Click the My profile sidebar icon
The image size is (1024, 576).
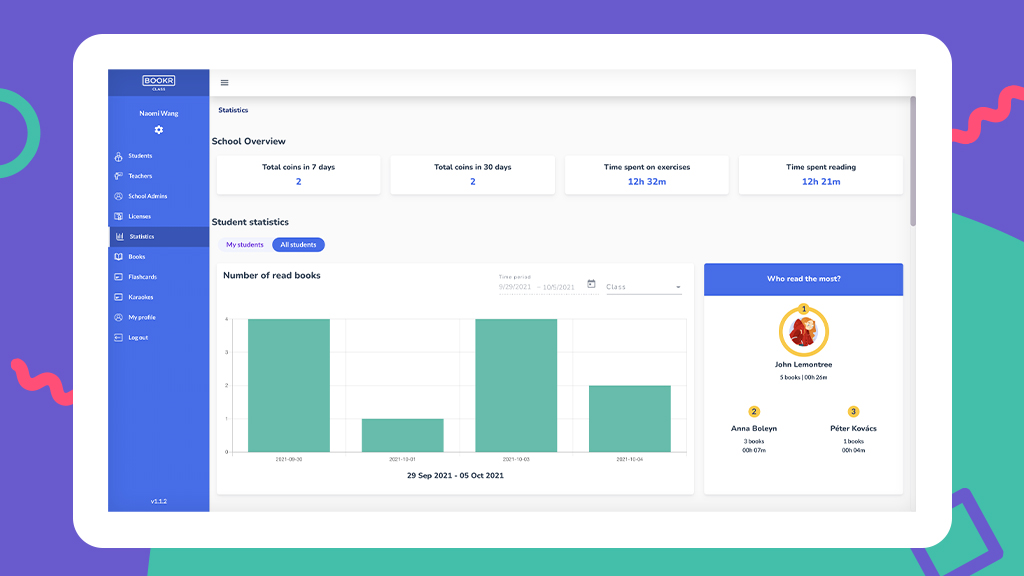point(118,317)
